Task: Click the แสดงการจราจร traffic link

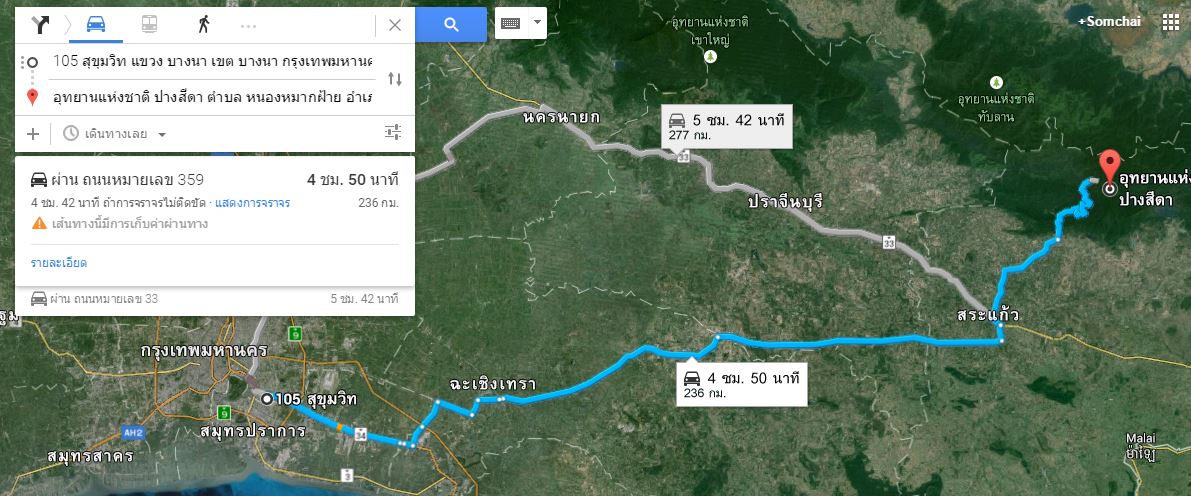Action: (252, 204)
